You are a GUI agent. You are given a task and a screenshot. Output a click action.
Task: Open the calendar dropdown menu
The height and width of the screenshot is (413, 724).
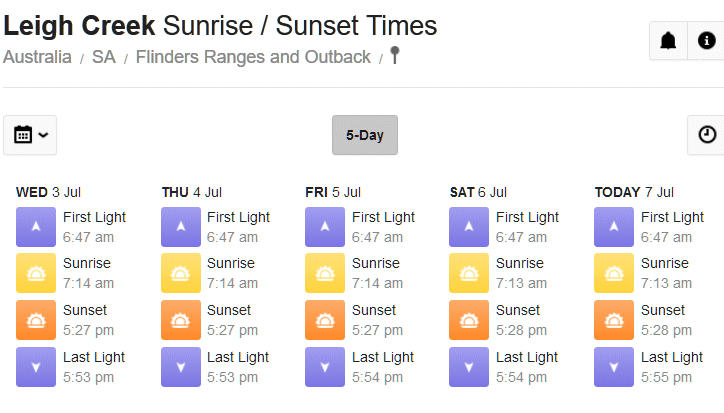tap(30, 135)
